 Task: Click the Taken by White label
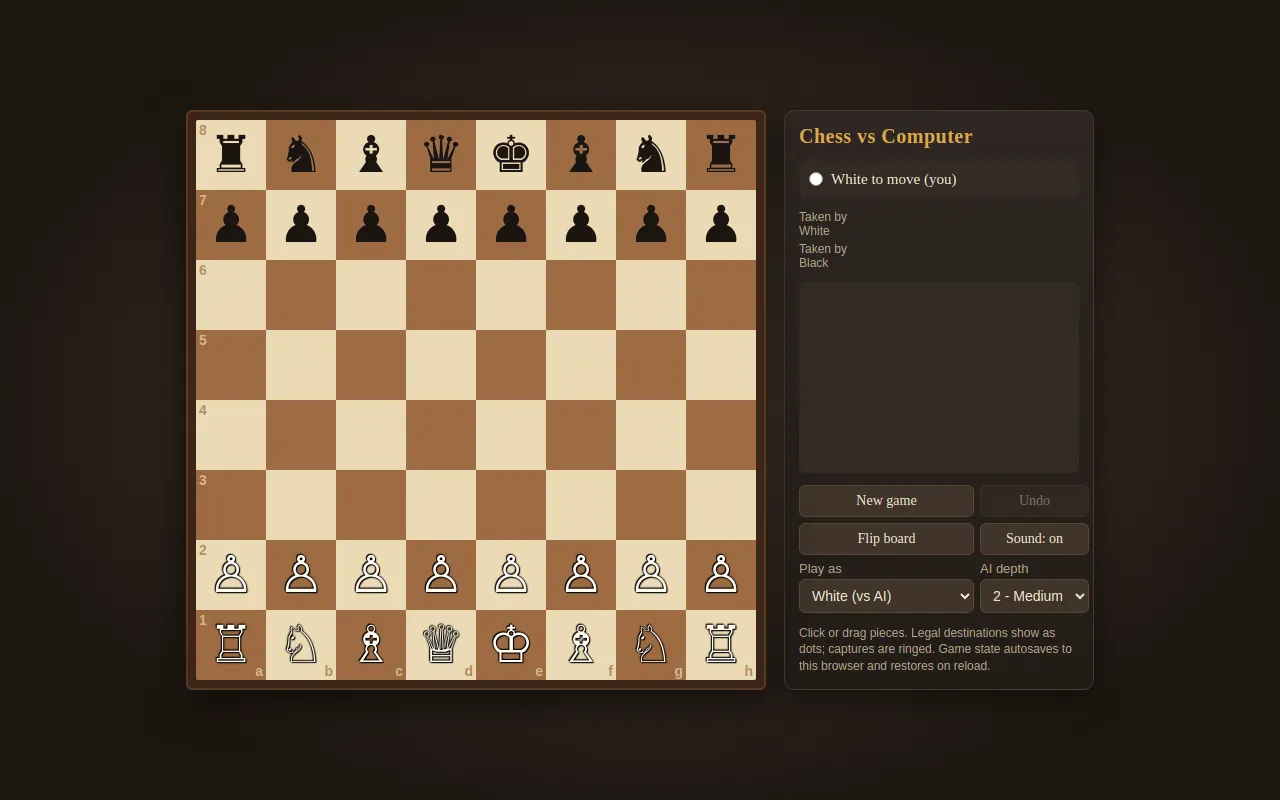click(823, 224)
